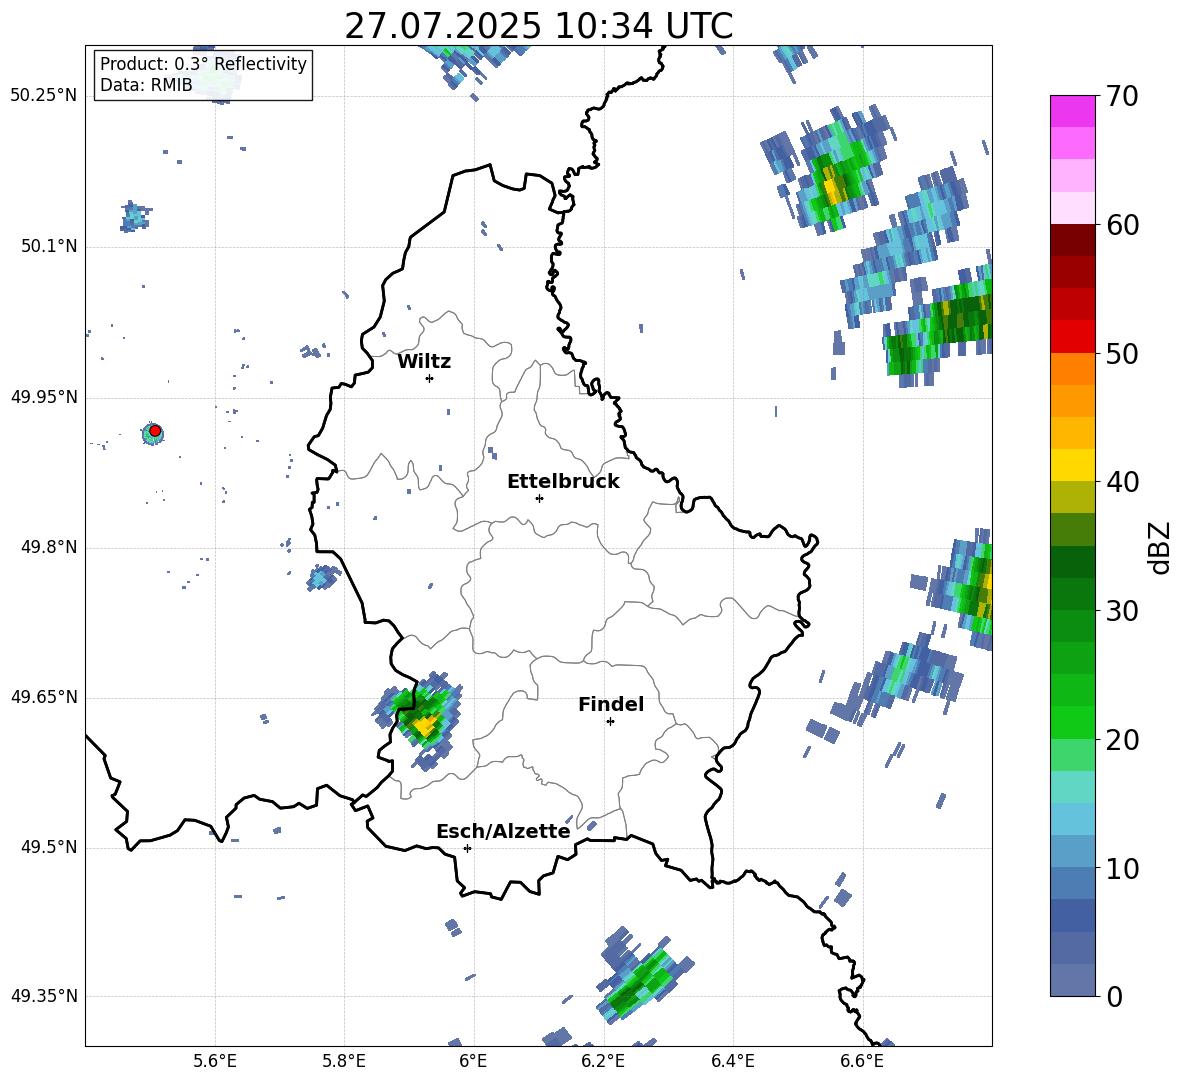Viewport: 1184px width, 1081px height.
Task: Click the 30 tick on the colorbar
Action: click(1121, 611)
